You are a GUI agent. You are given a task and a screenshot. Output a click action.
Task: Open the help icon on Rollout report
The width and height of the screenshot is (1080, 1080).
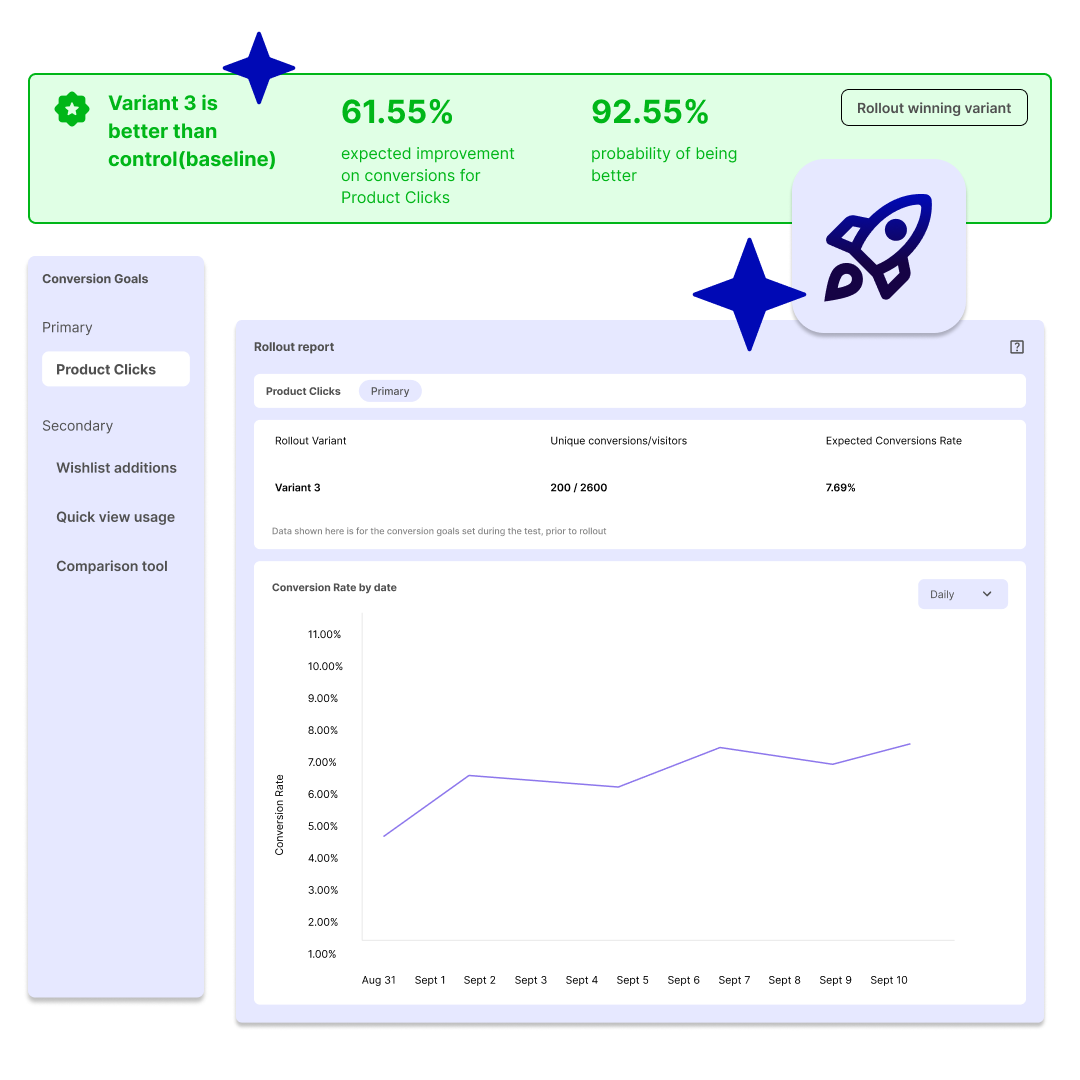tap(1017, 346)
